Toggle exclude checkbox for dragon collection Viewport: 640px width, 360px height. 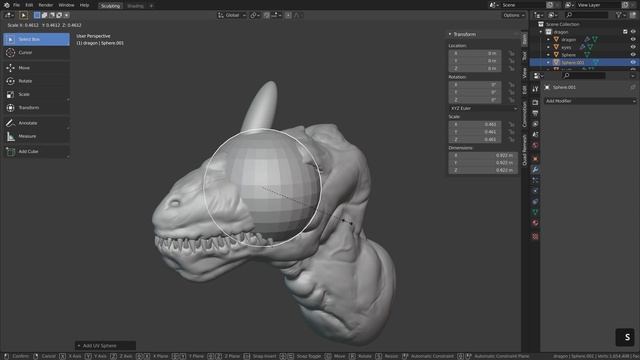pos(625,32)
